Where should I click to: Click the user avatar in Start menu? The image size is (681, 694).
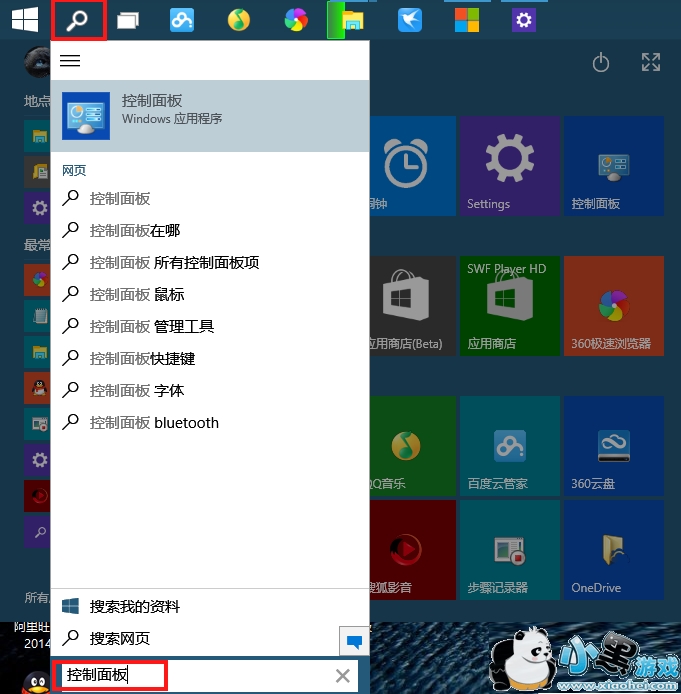point(38,62)
